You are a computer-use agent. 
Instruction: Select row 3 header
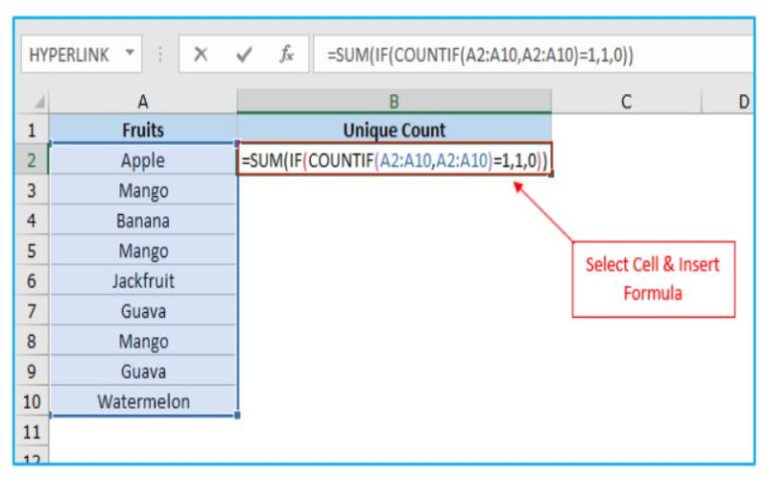(x=32, y=190)
